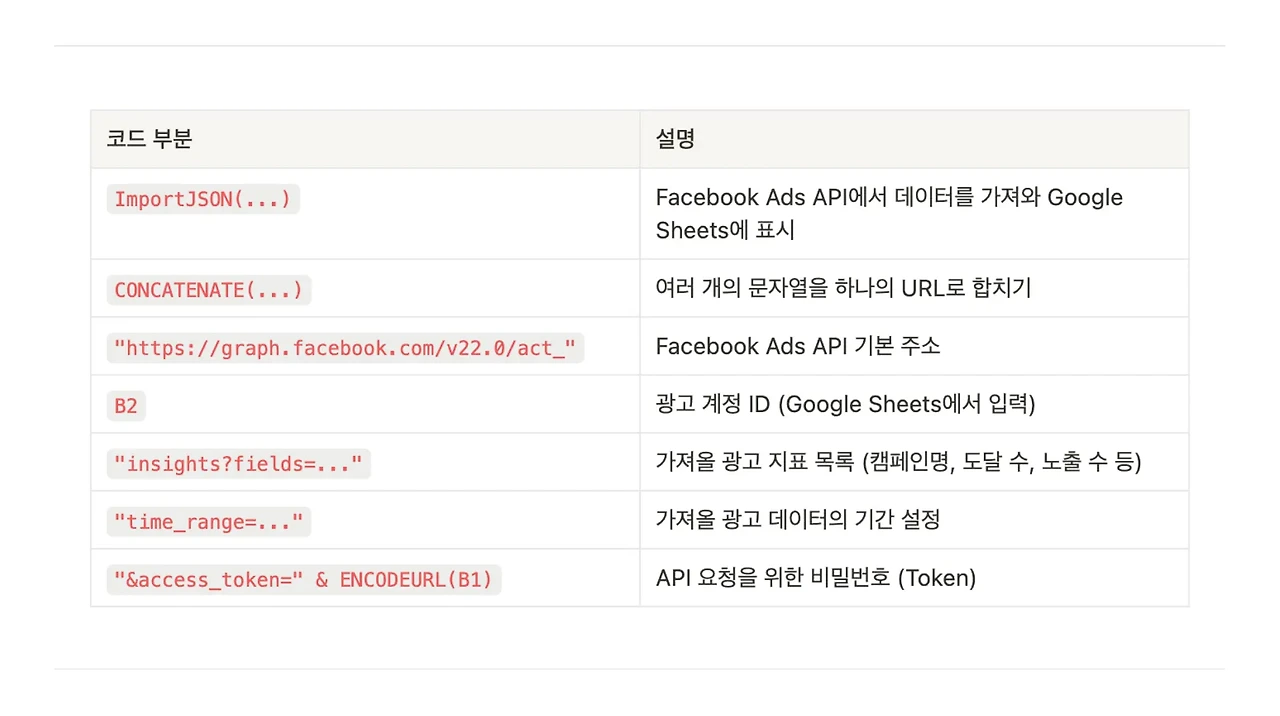Select the graph.facebook.com URL code cell
1280x716 pixels.
(345, 348)
